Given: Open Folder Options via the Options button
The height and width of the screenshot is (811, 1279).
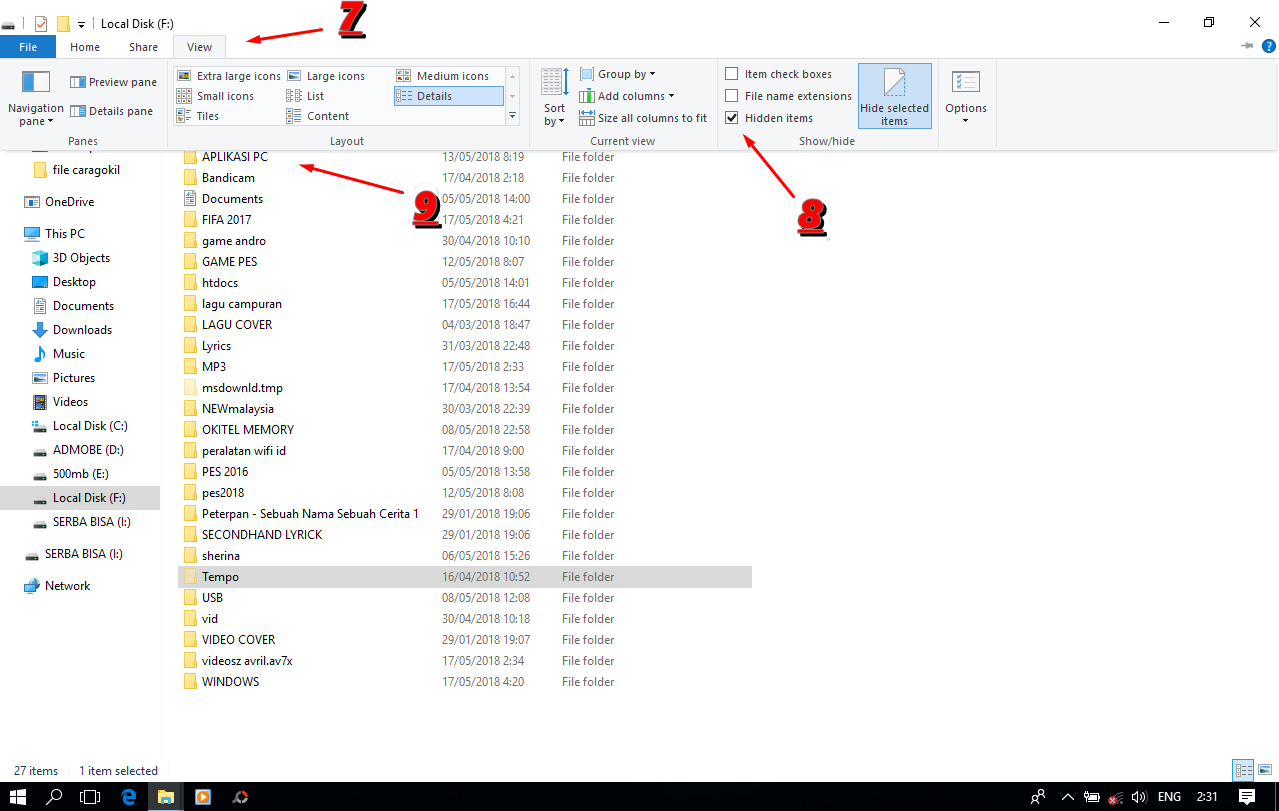Looking at the screenshot, I should [x=965, y=95].
